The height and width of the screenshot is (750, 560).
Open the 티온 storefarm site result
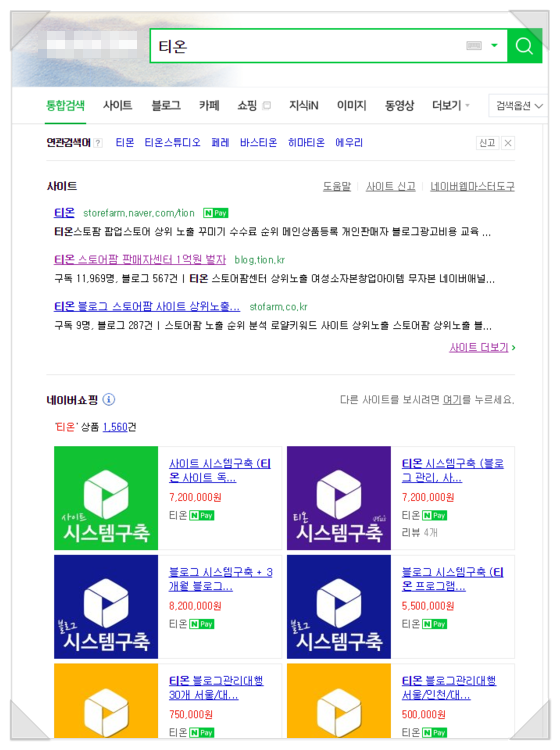click(65, 213)
